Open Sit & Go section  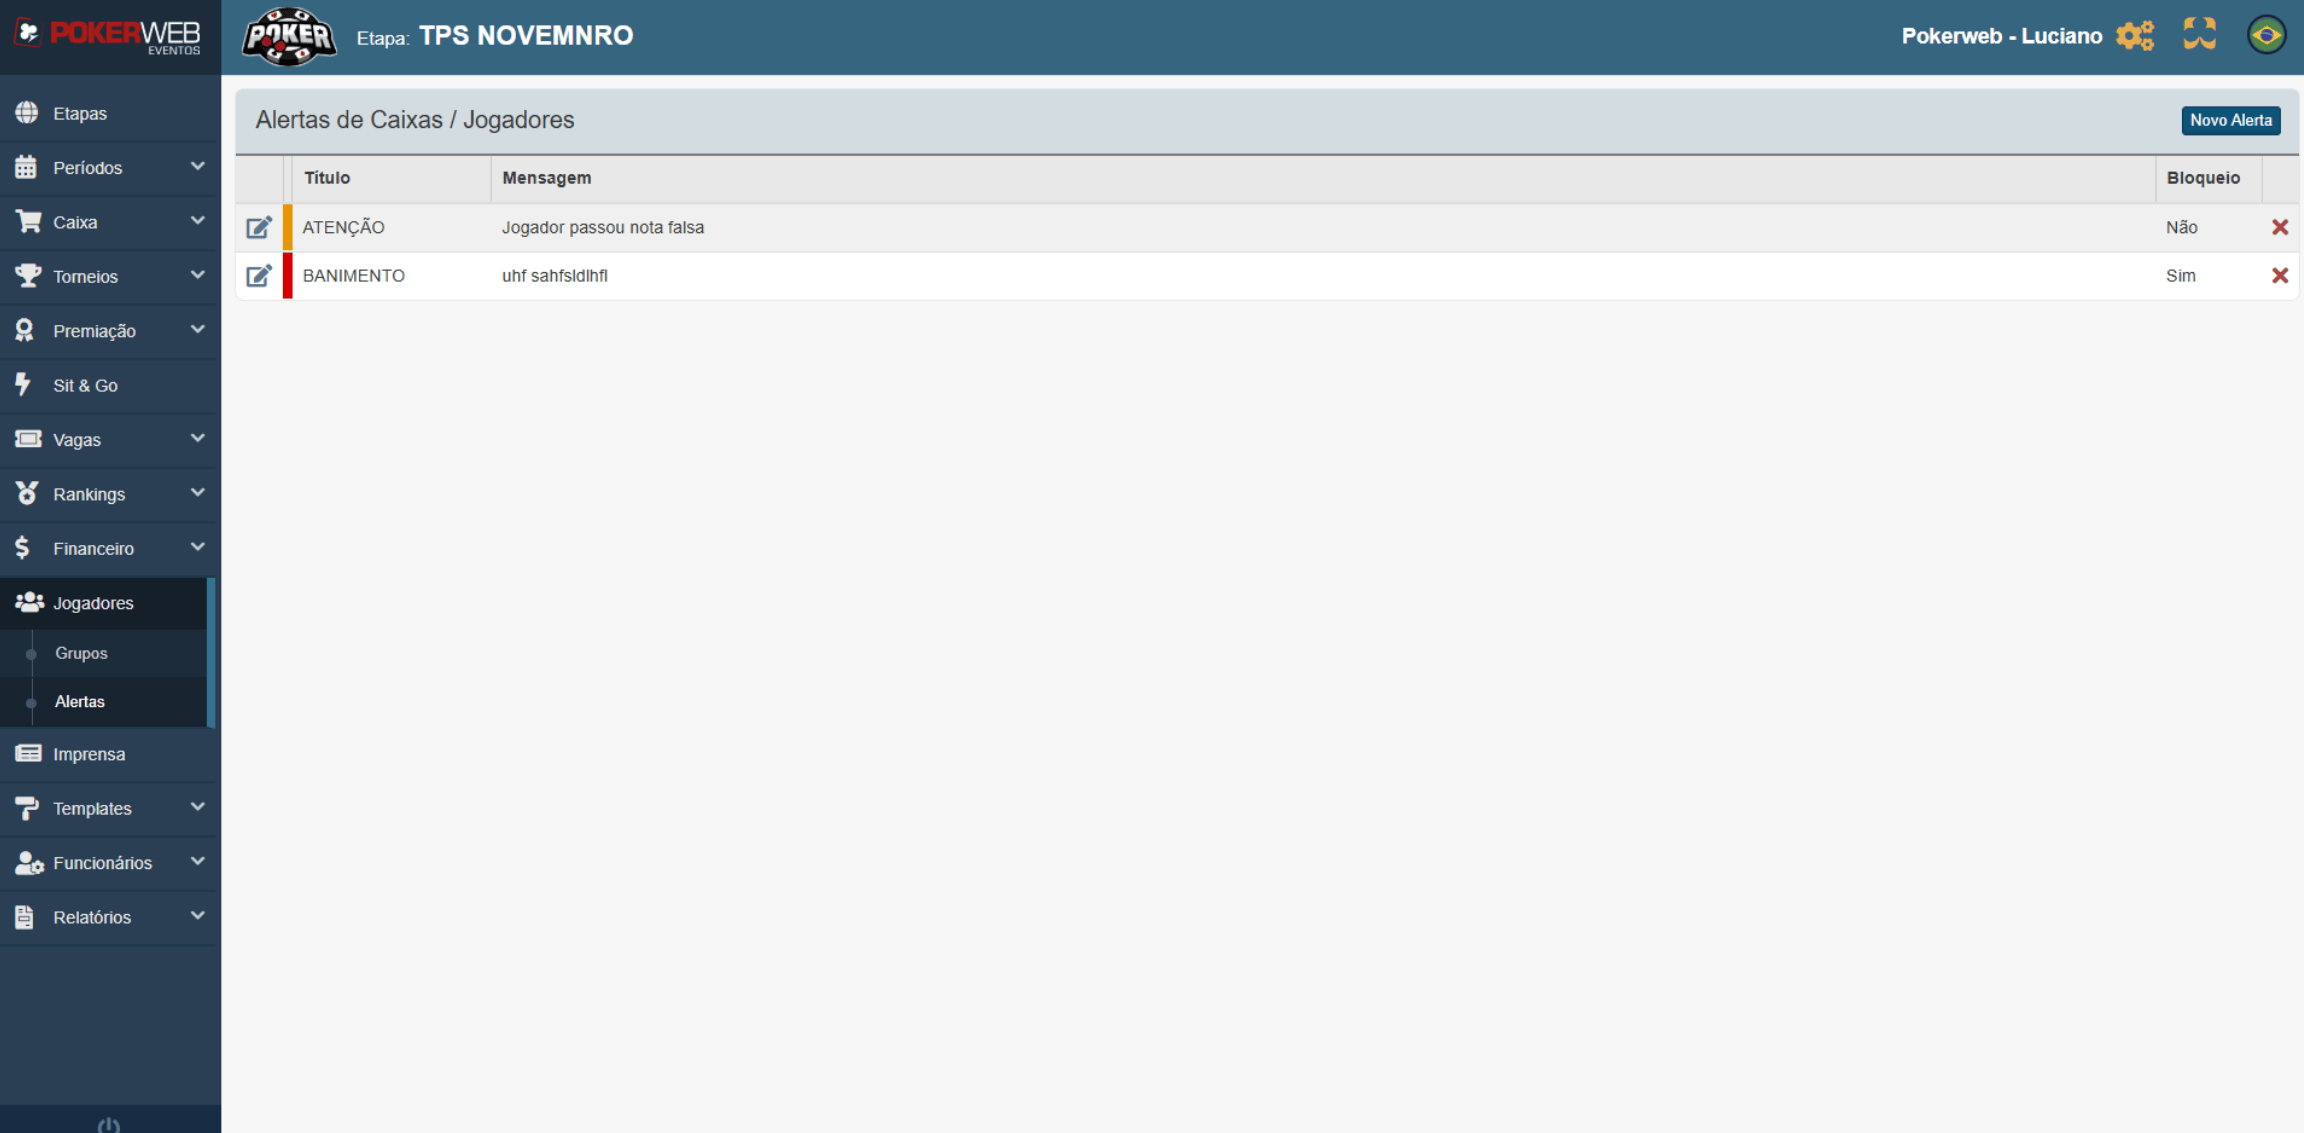86,386
